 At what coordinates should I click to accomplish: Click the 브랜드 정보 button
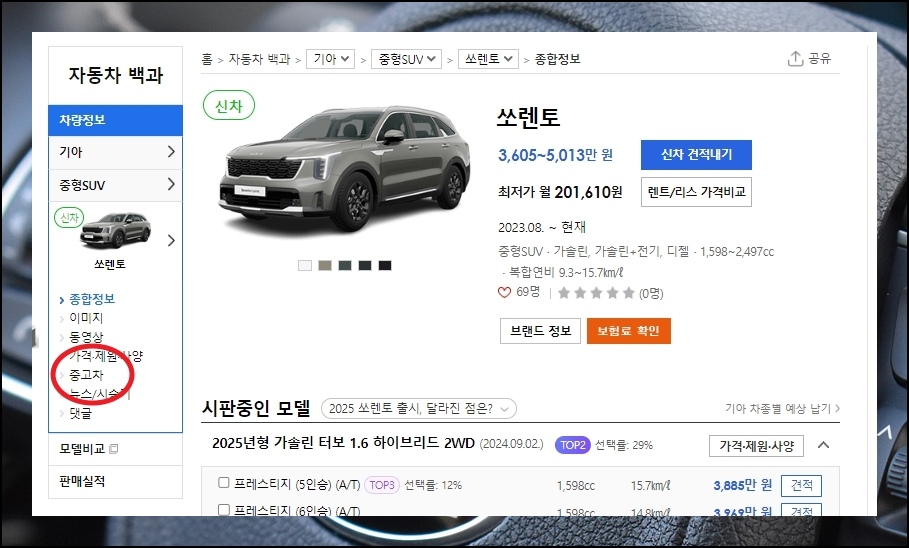[540, 331]
